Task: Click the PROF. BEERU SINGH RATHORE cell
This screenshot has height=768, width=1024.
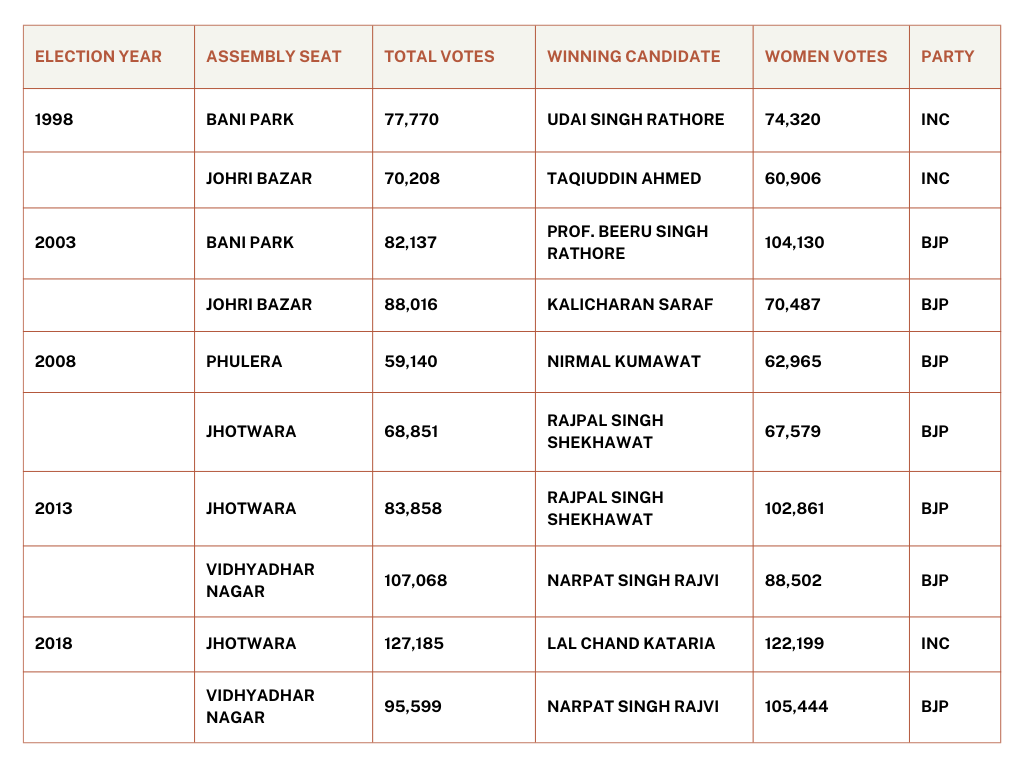Action: [x=644, y=243]
